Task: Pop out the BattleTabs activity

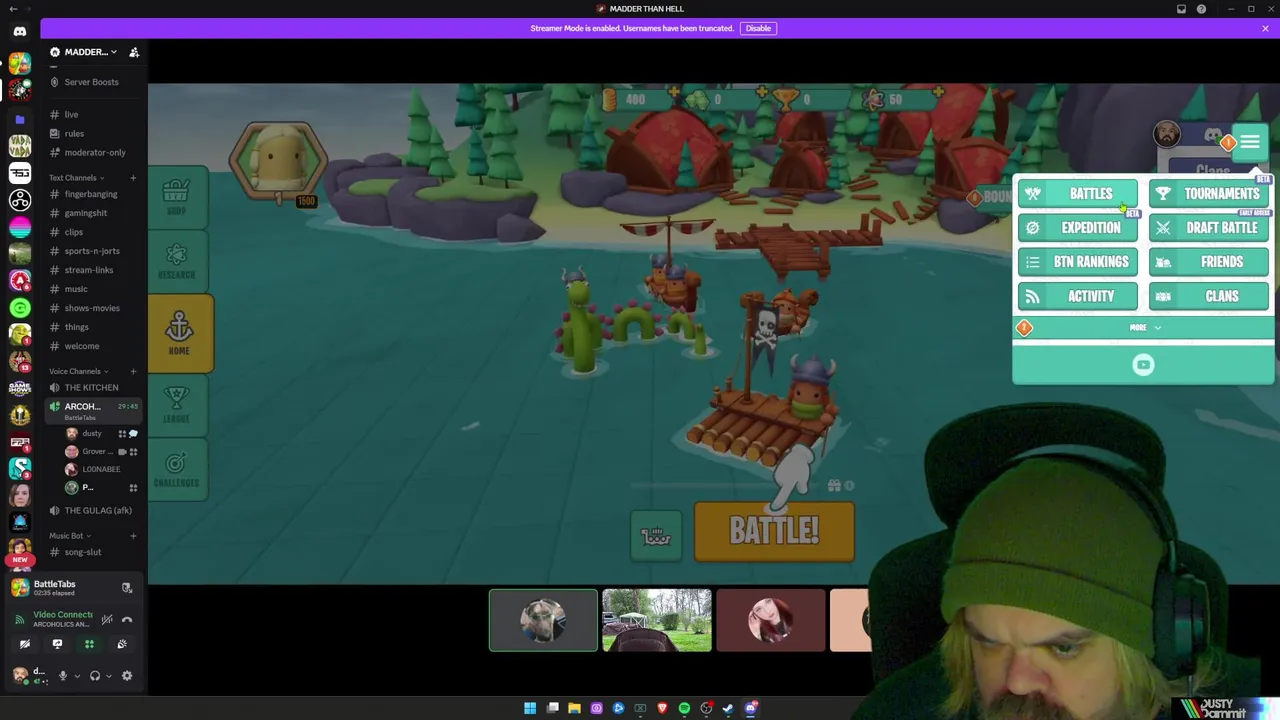Action: point(127,588)
